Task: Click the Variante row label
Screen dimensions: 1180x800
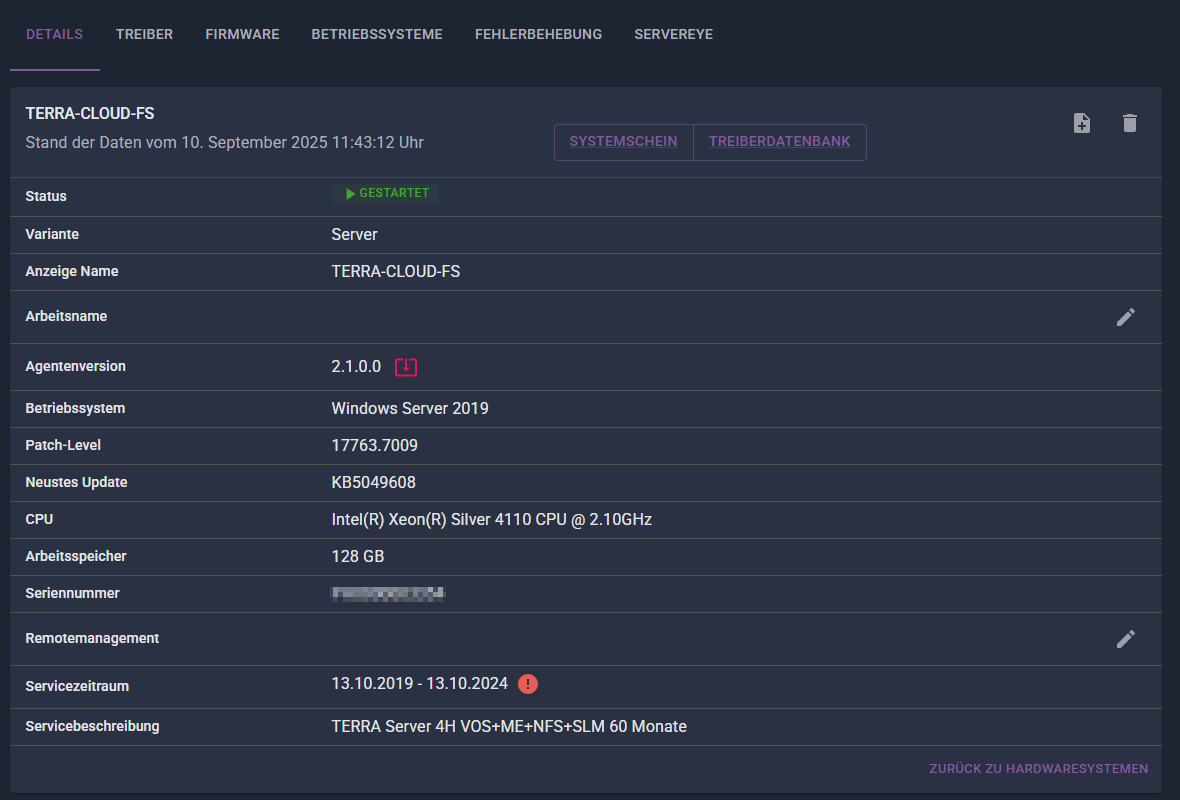Action: point(52,234)
